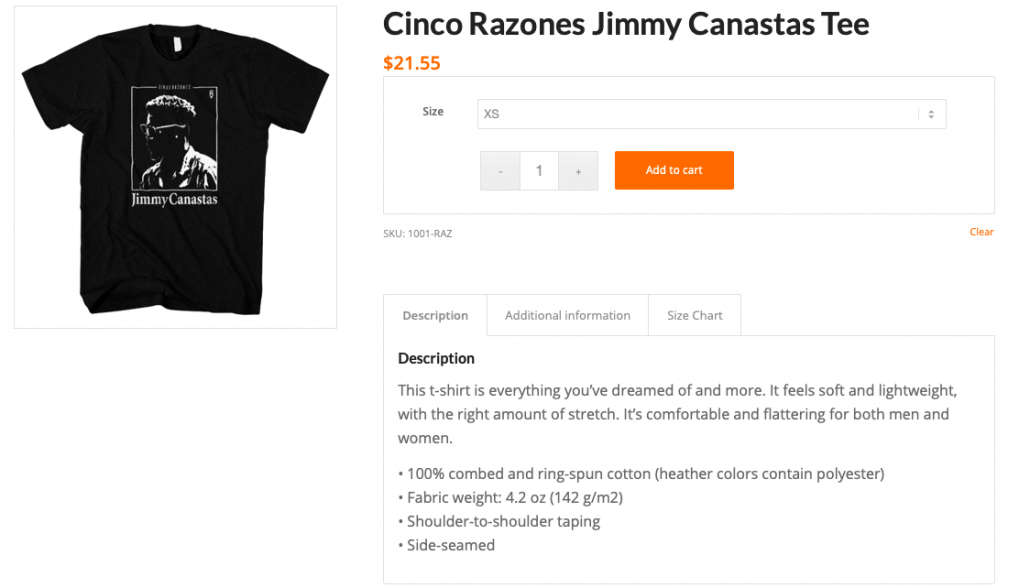This screenshot has width=1030, height=588.
Task: Increase quantity with the plus button
Action: click(x=578, y=171)
